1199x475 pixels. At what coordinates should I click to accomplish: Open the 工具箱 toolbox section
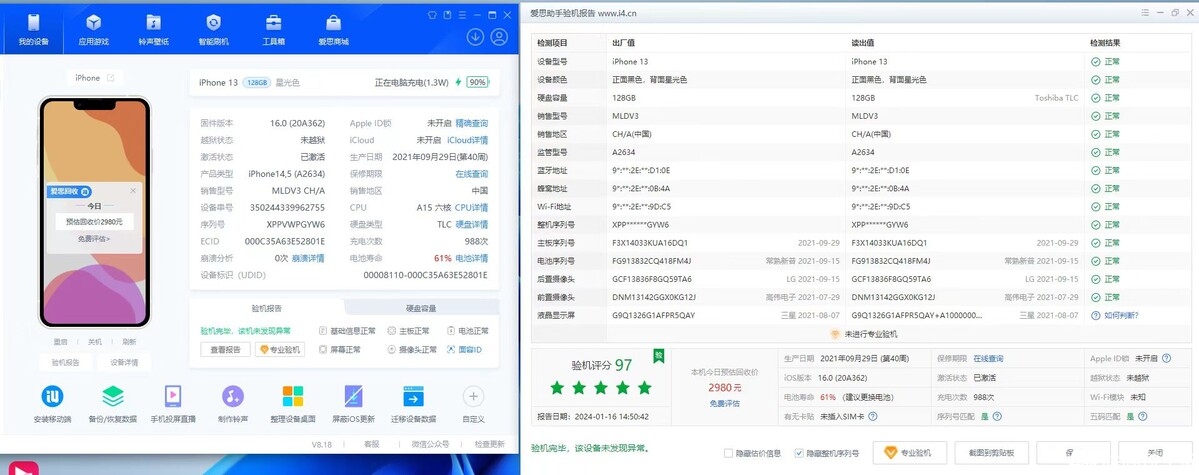pyautogui.click(x=274, y=30)
